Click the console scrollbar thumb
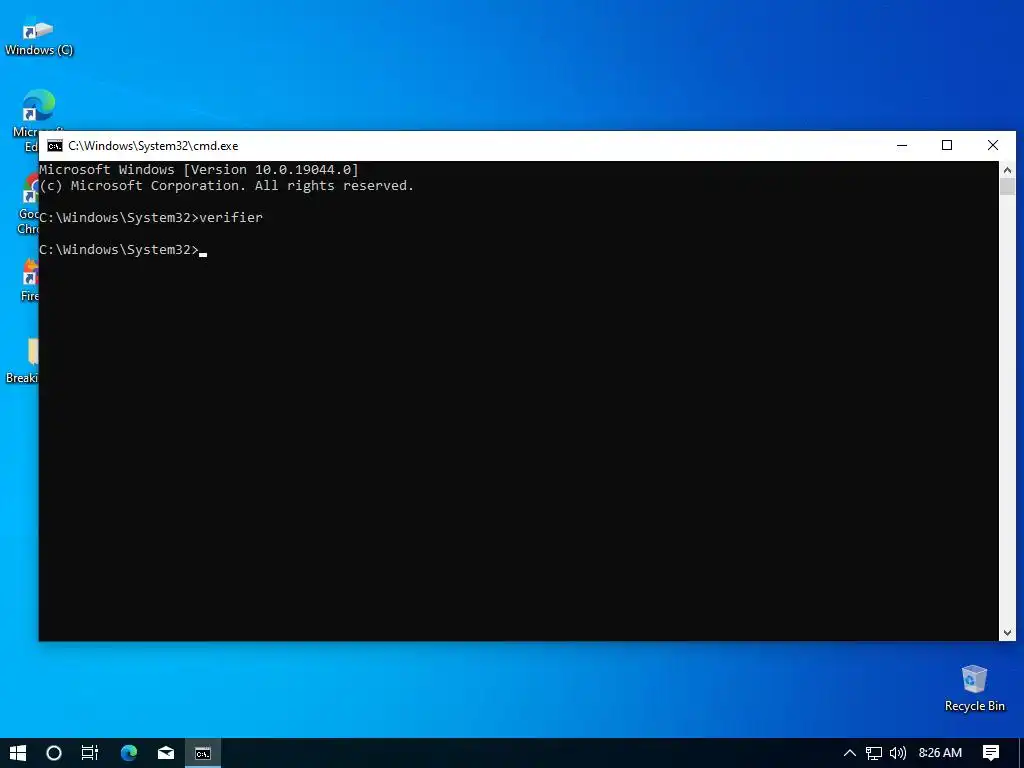The width and height of the screenshot is (1024, 768). [x=1007, y=186]
